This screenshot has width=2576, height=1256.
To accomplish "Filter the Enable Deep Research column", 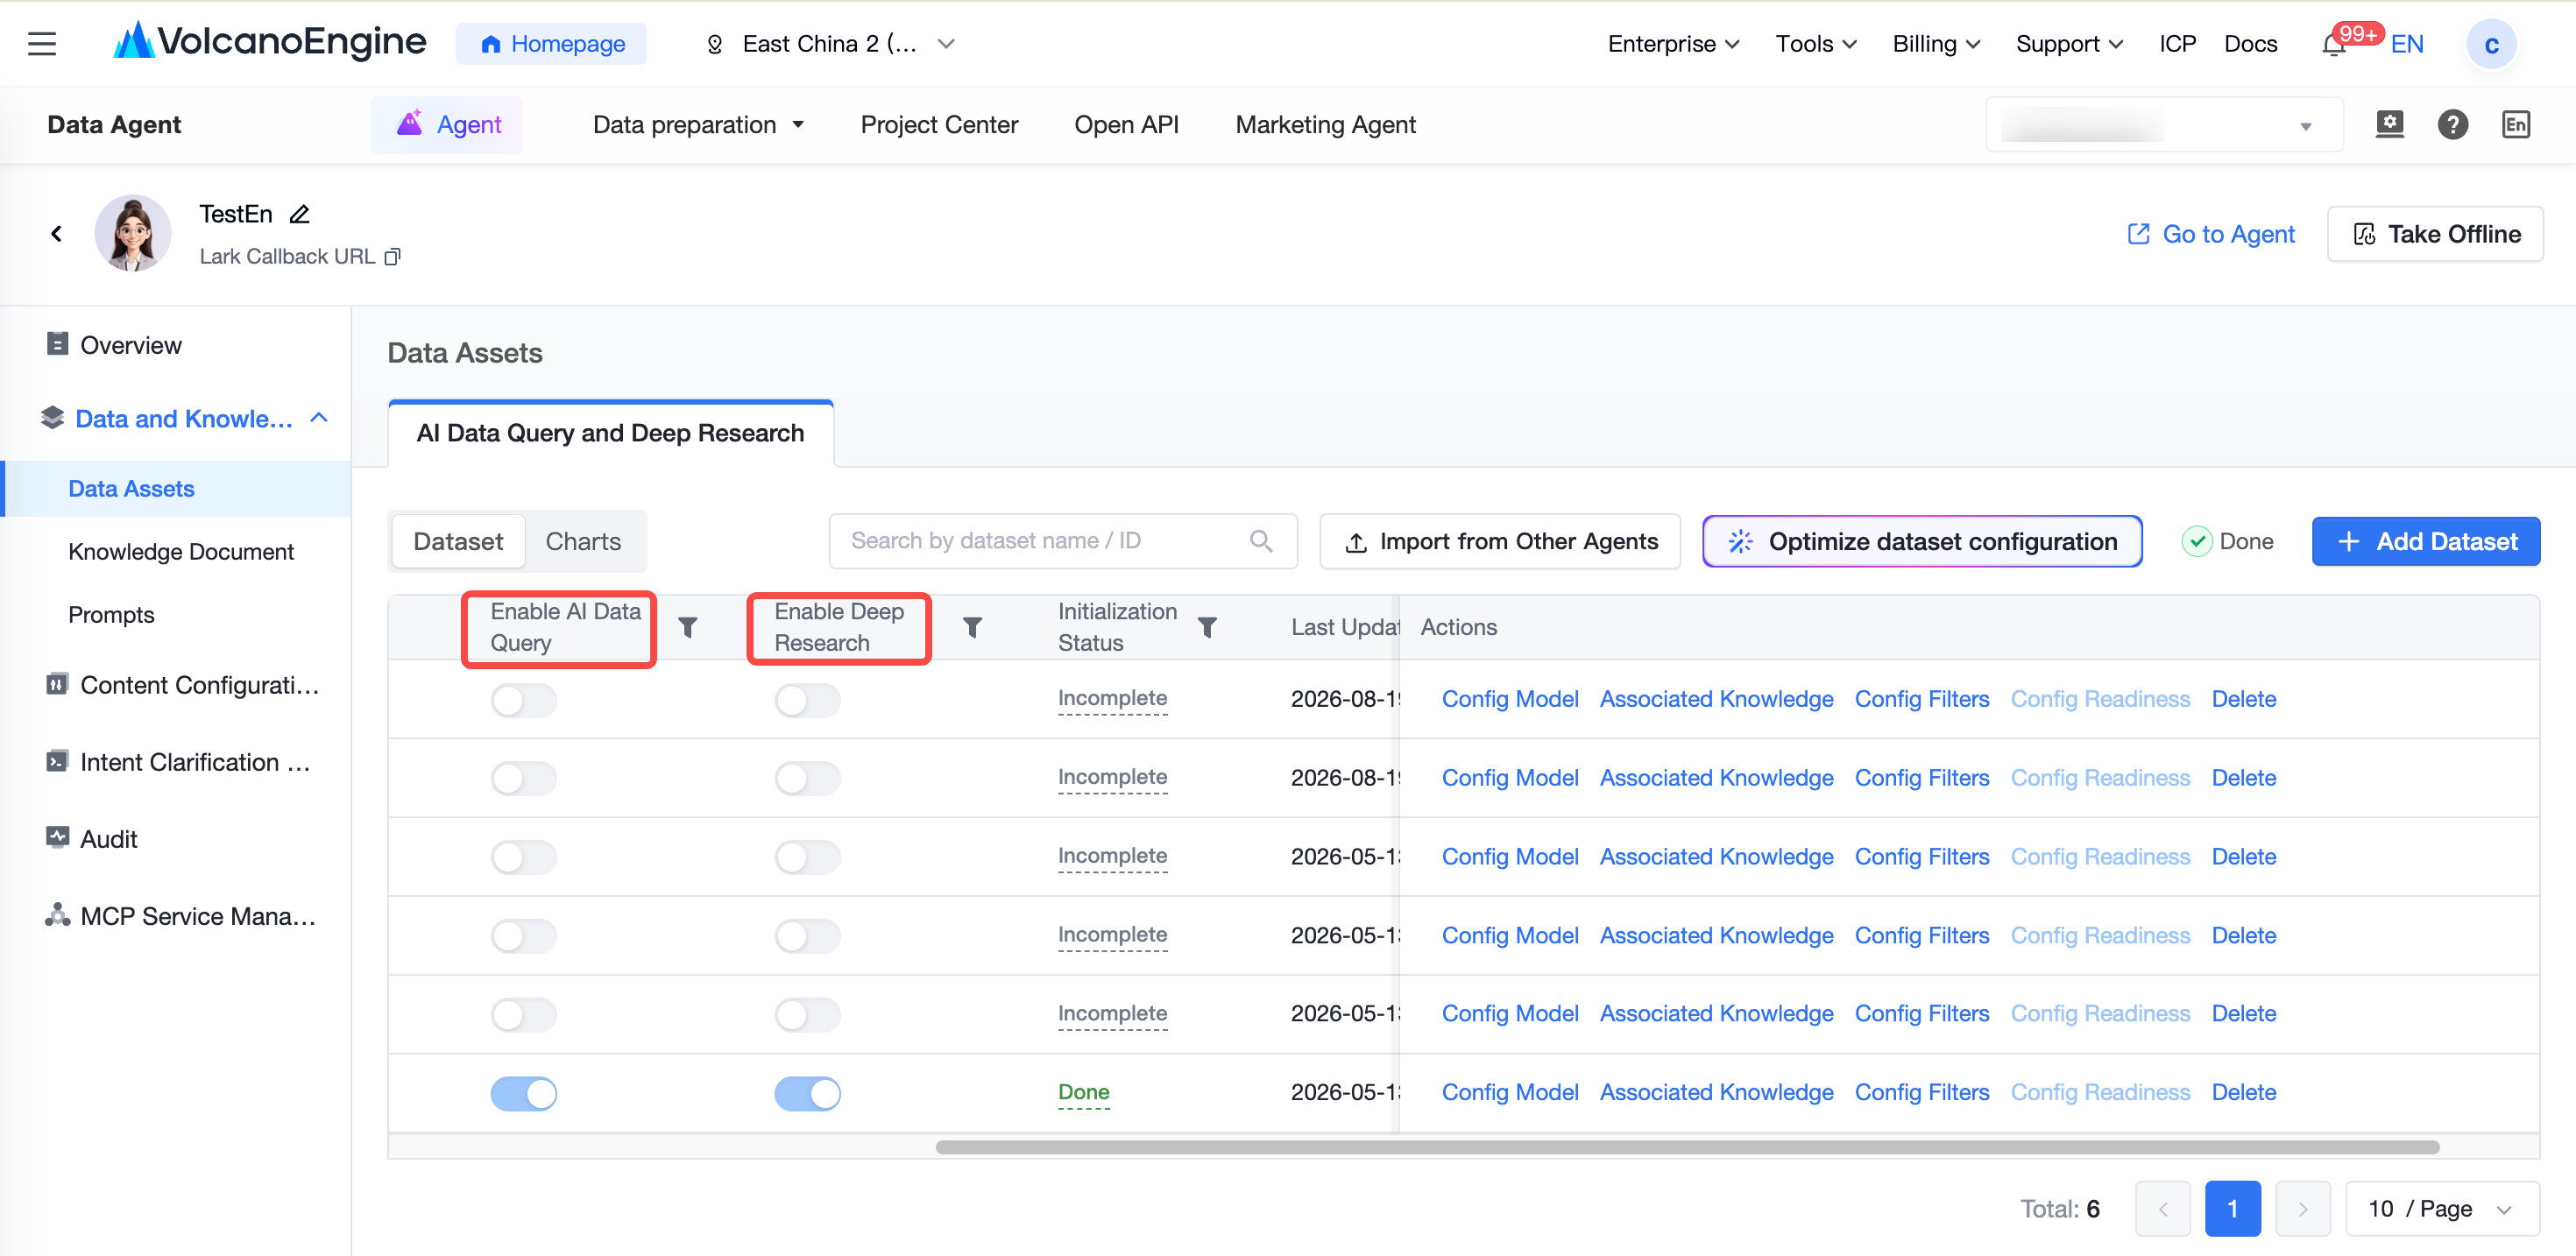I will [972, 627].
